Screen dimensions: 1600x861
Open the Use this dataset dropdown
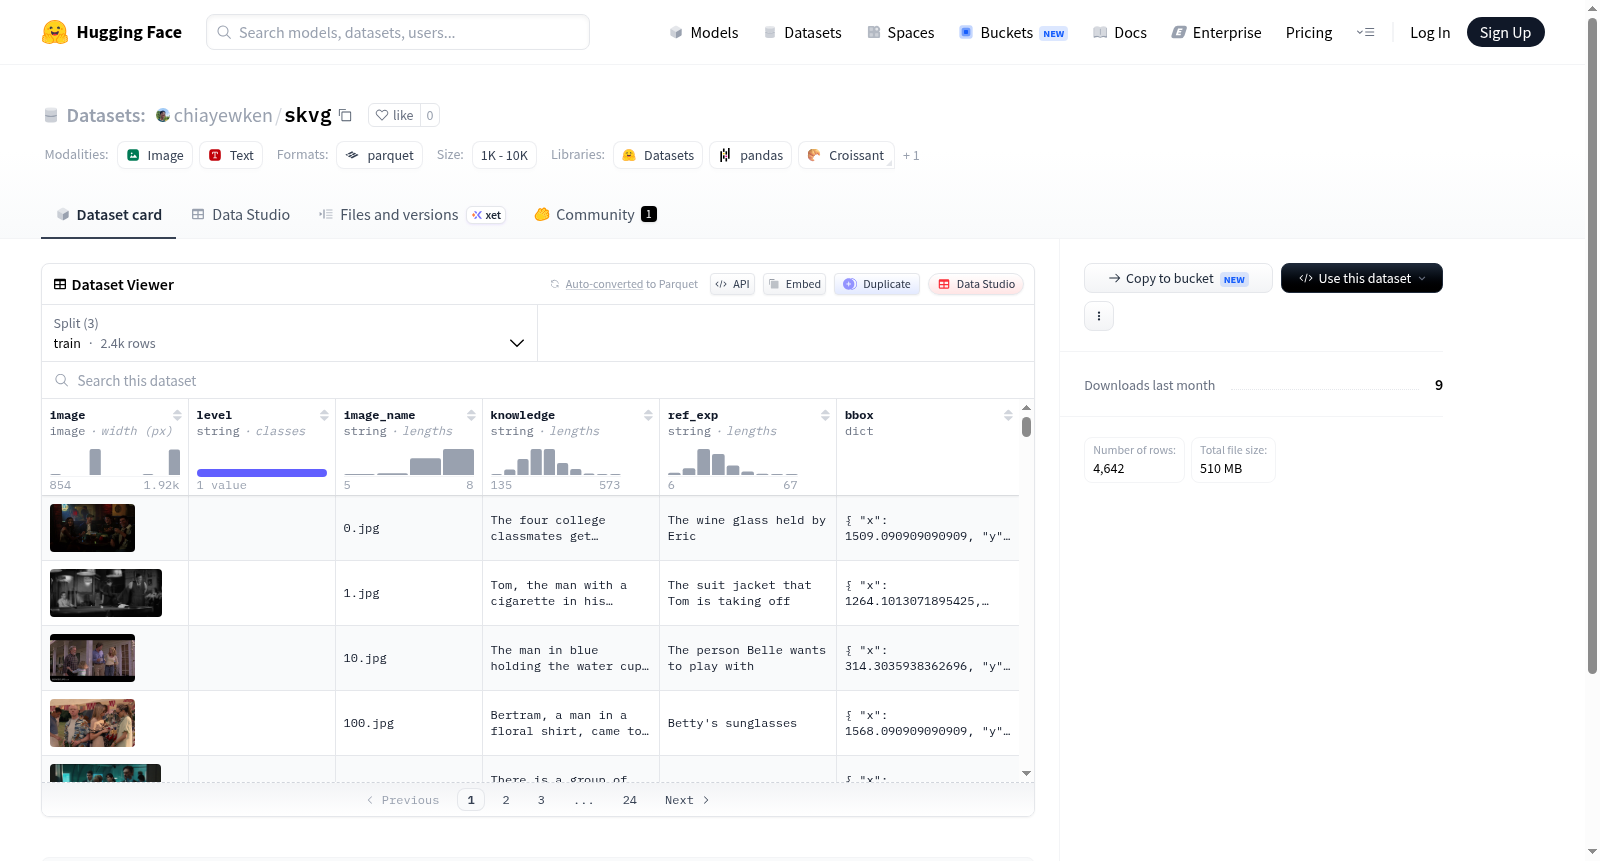[1361, 278]
